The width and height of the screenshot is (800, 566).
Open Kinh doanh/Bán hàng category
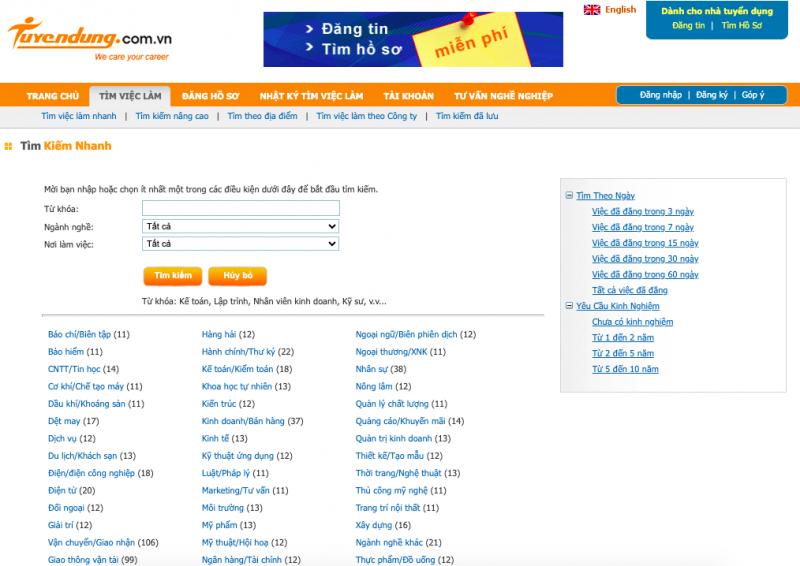243,421
